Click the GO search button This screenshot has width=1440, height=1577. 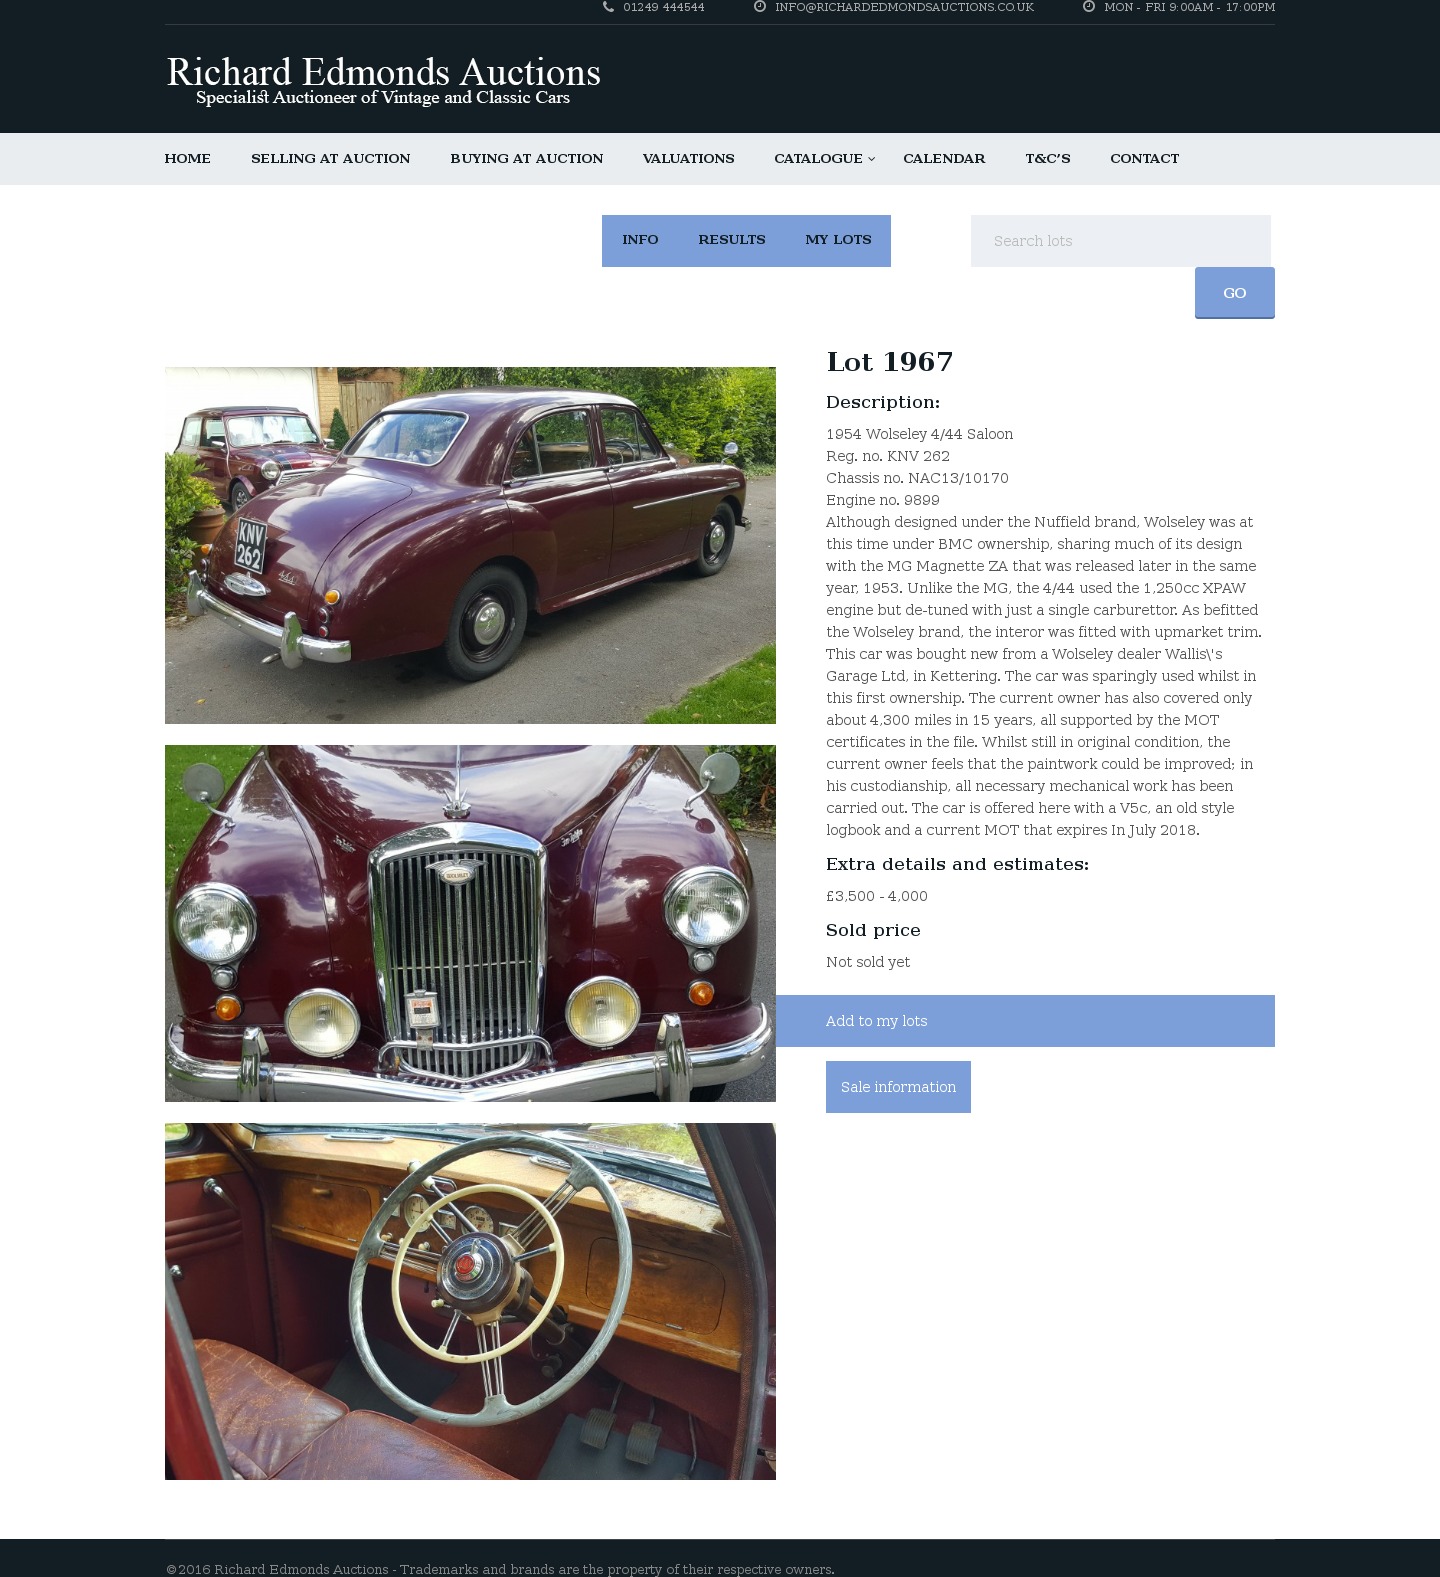click(x=1235, y=293)
